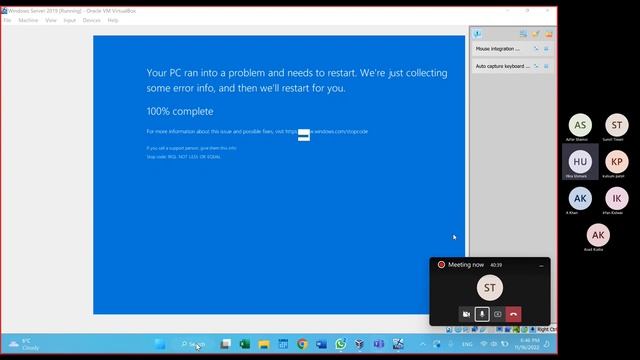
Task: Click the tray microphone icon
Action: 451,344
